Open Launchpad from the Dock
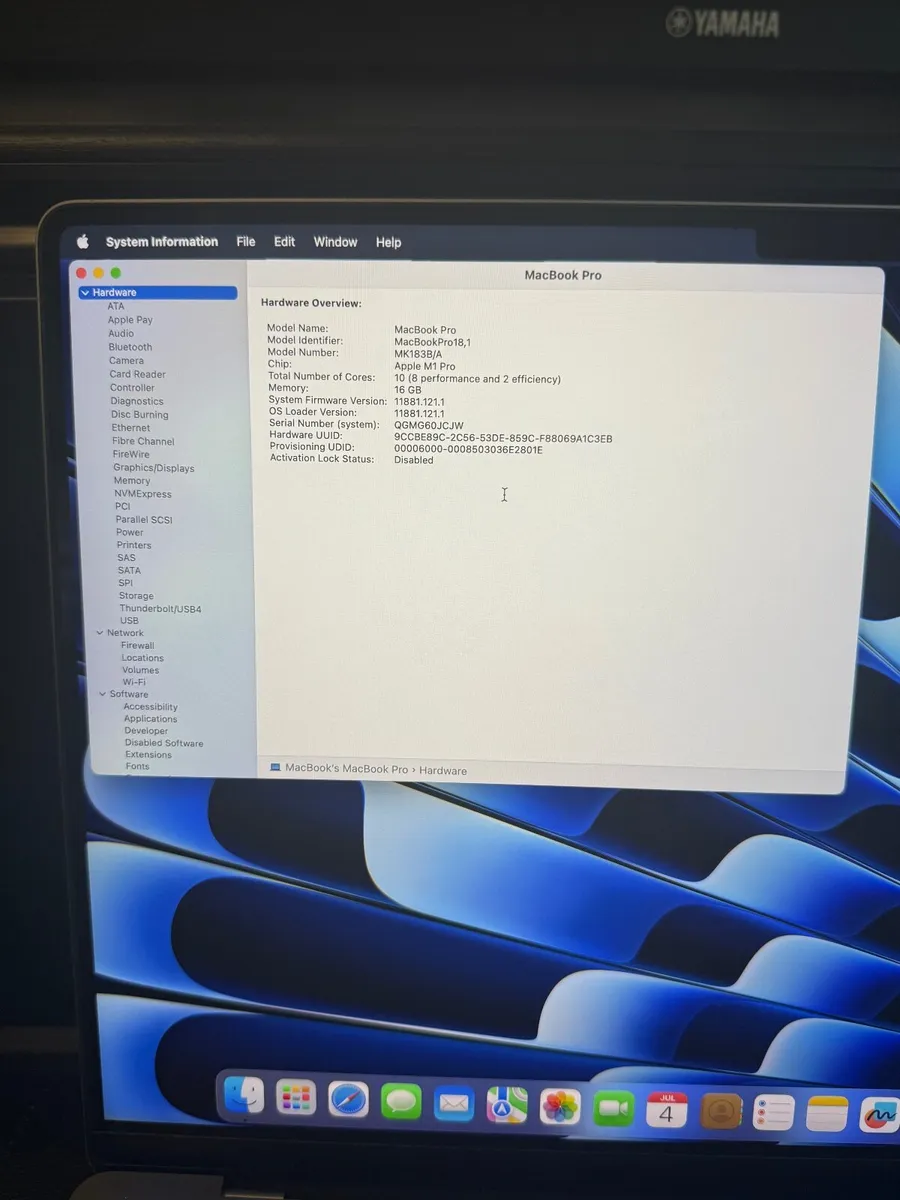The width and height of the screenshot is (900, 1200). point(295,1097)
